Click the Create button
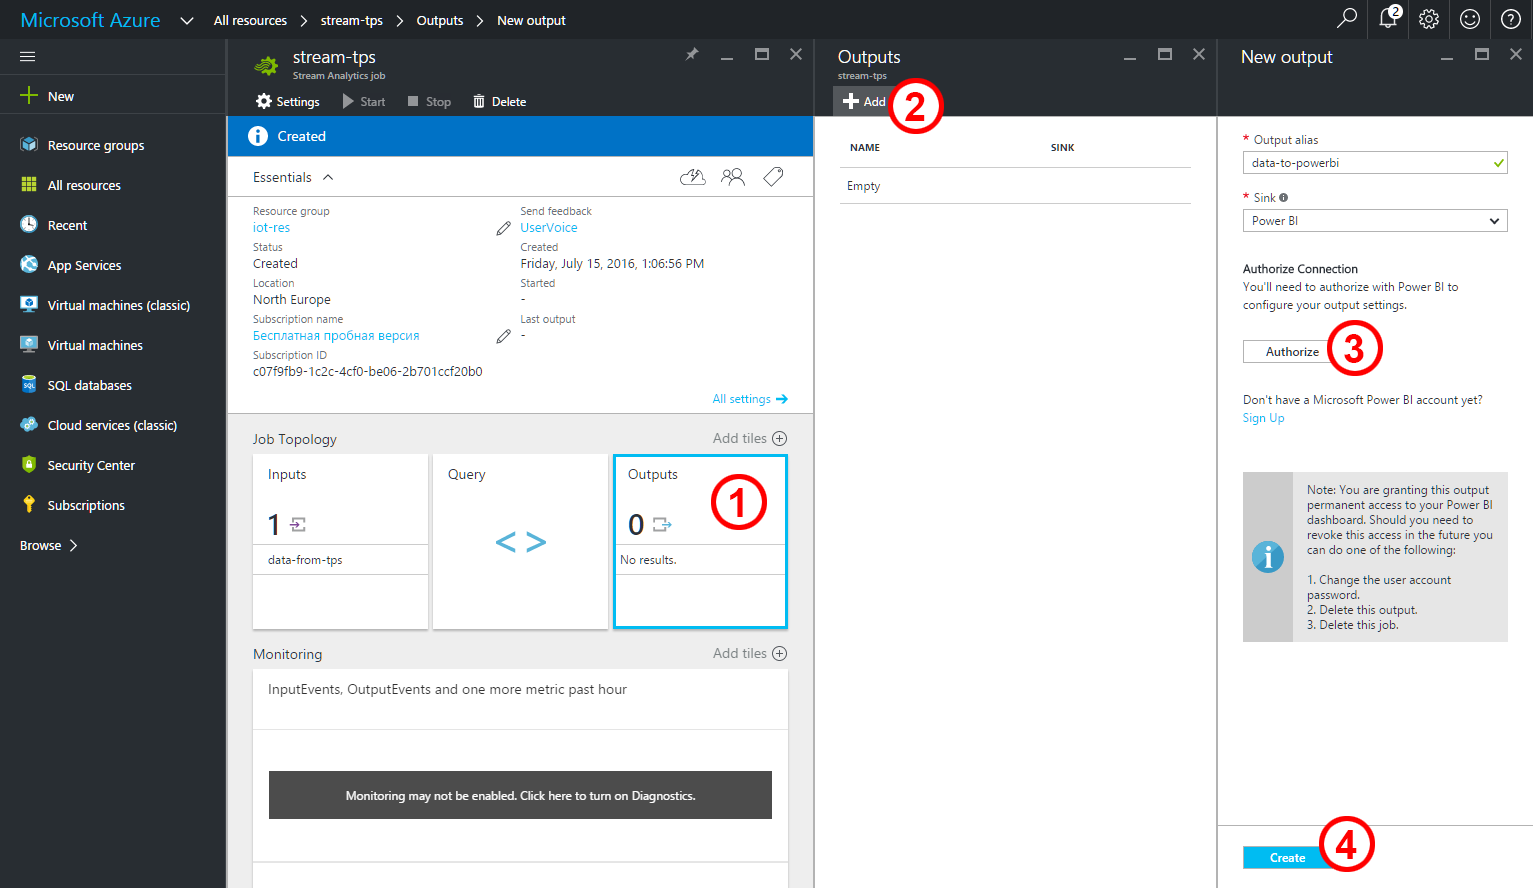This screenshot has height=888, width=1534. pos(1287,857)
